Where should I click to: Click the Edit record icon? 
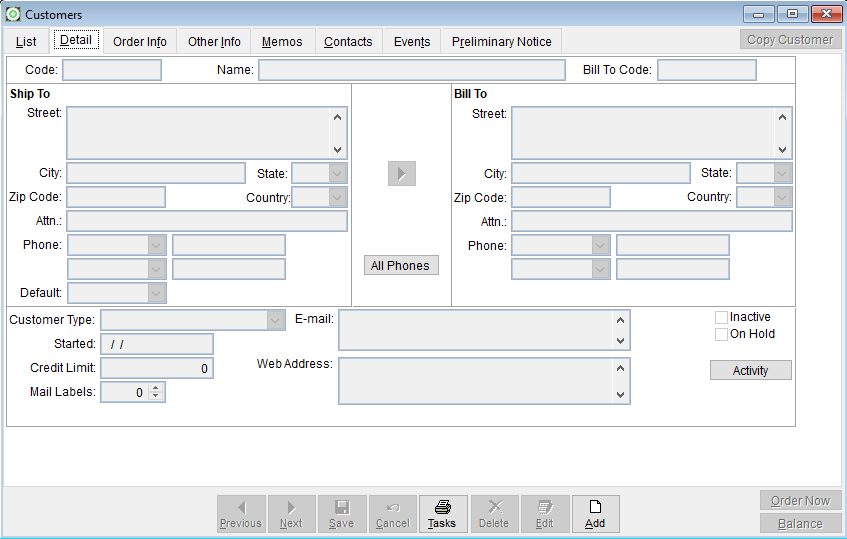pyautogui.click(x=545, y=507)
